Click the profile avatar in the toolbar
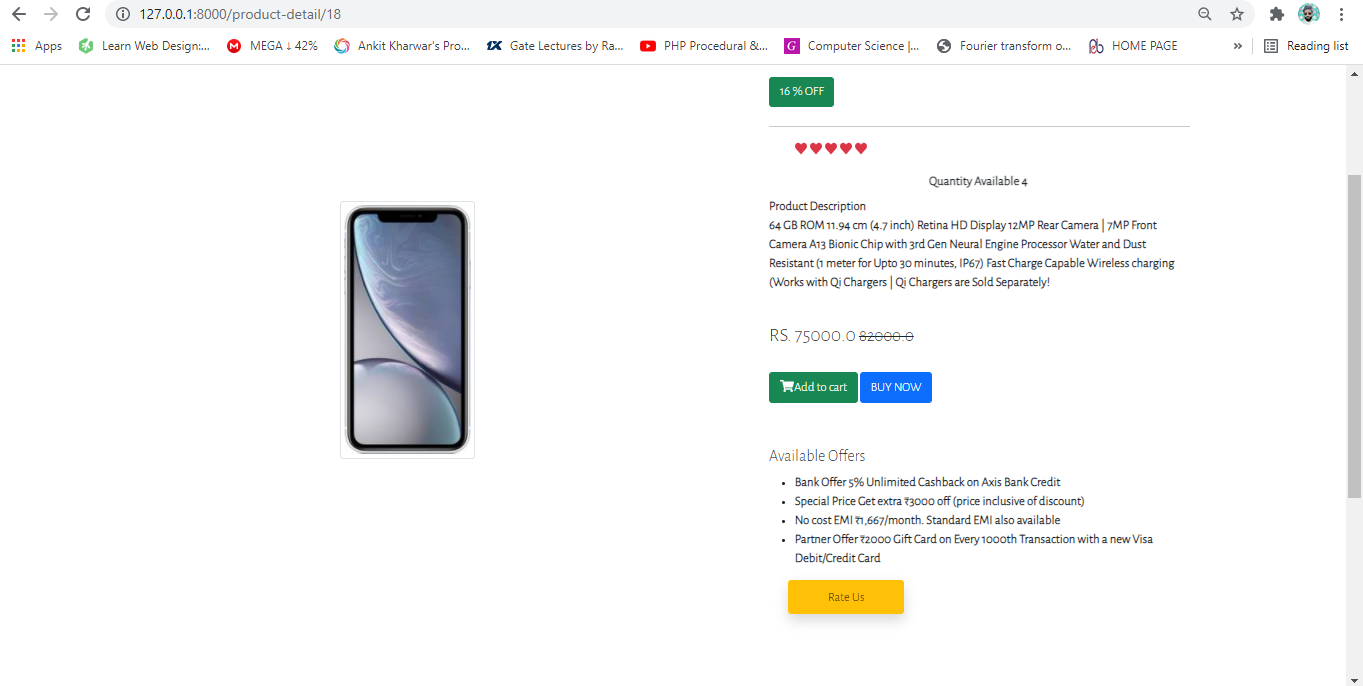The width and height of the screenshot is (1363, 686). coord(1308,14)
